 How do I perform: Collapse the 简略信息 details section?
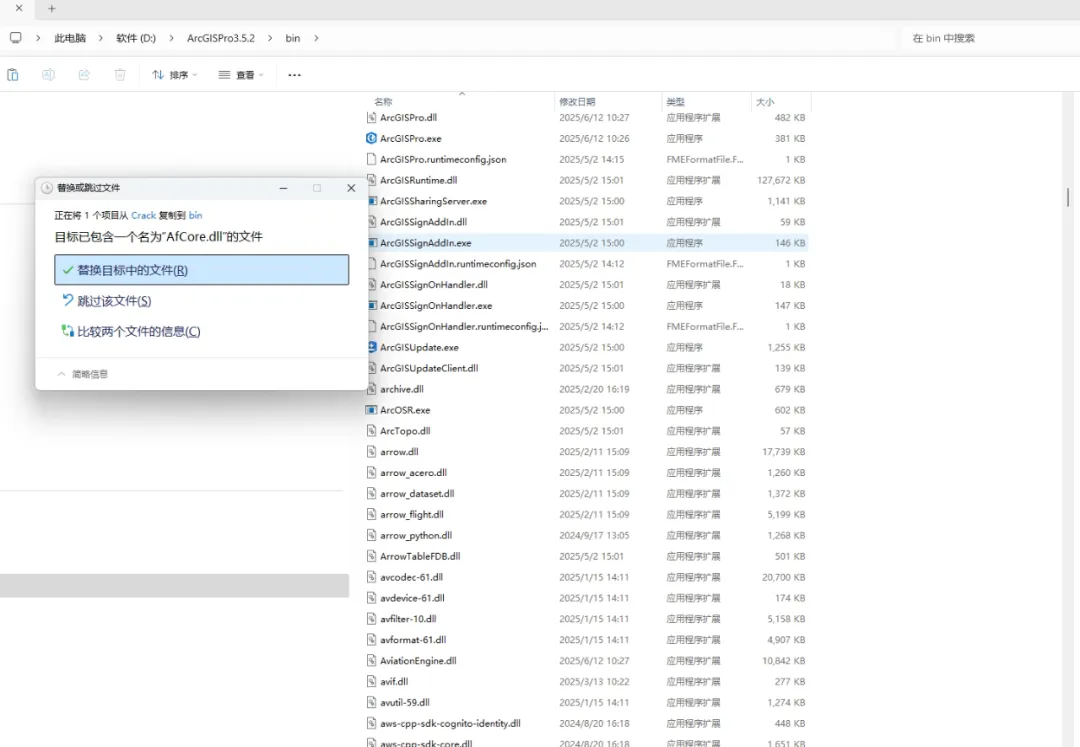tap(83, 374)
